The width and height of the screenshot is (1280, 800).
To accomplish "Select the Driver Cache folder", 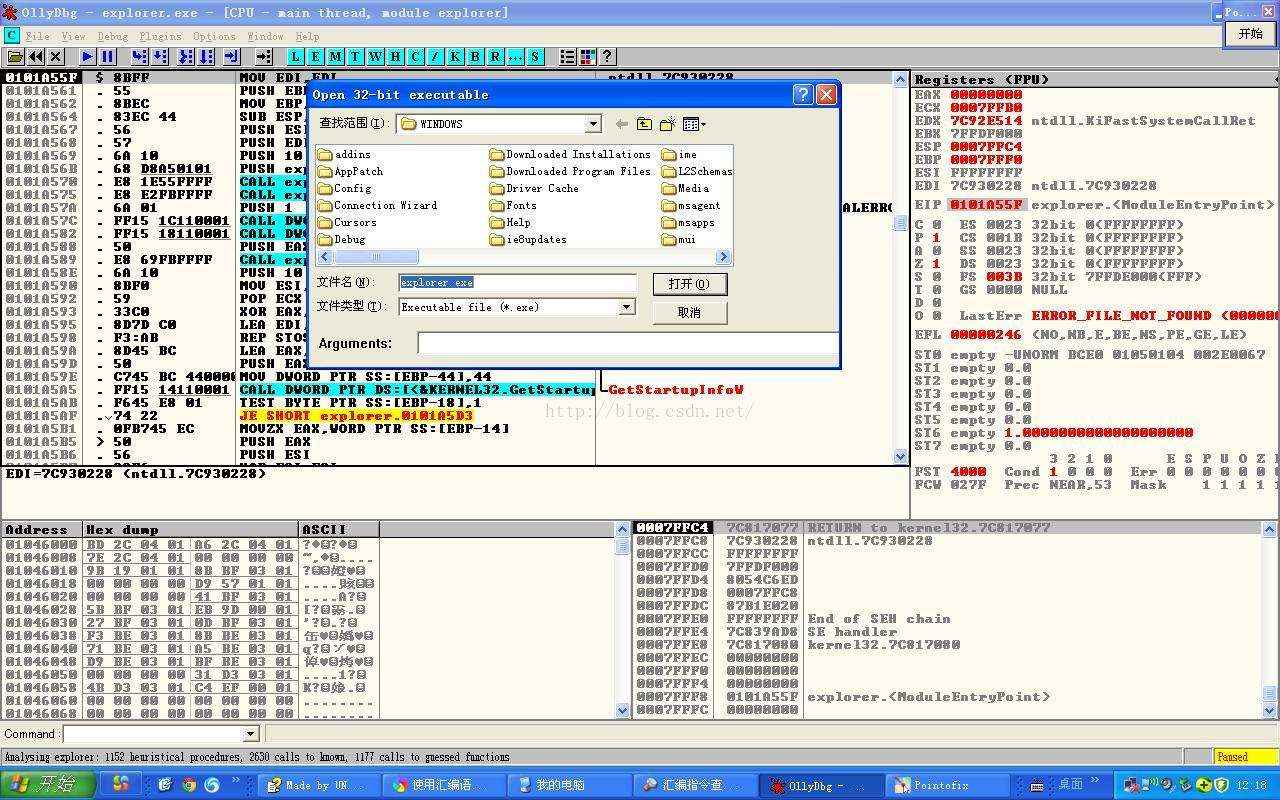I will tap(541, 188).
